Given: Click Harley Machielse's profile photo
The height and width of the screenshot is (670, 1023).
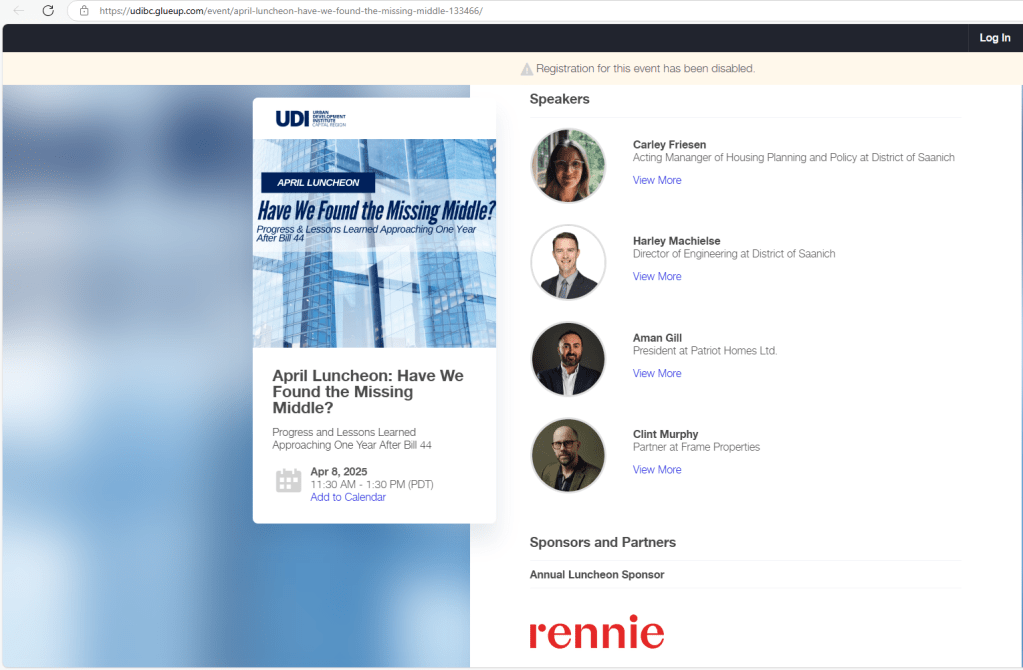Looking at the screenshot, I should (x=567, y=262).
